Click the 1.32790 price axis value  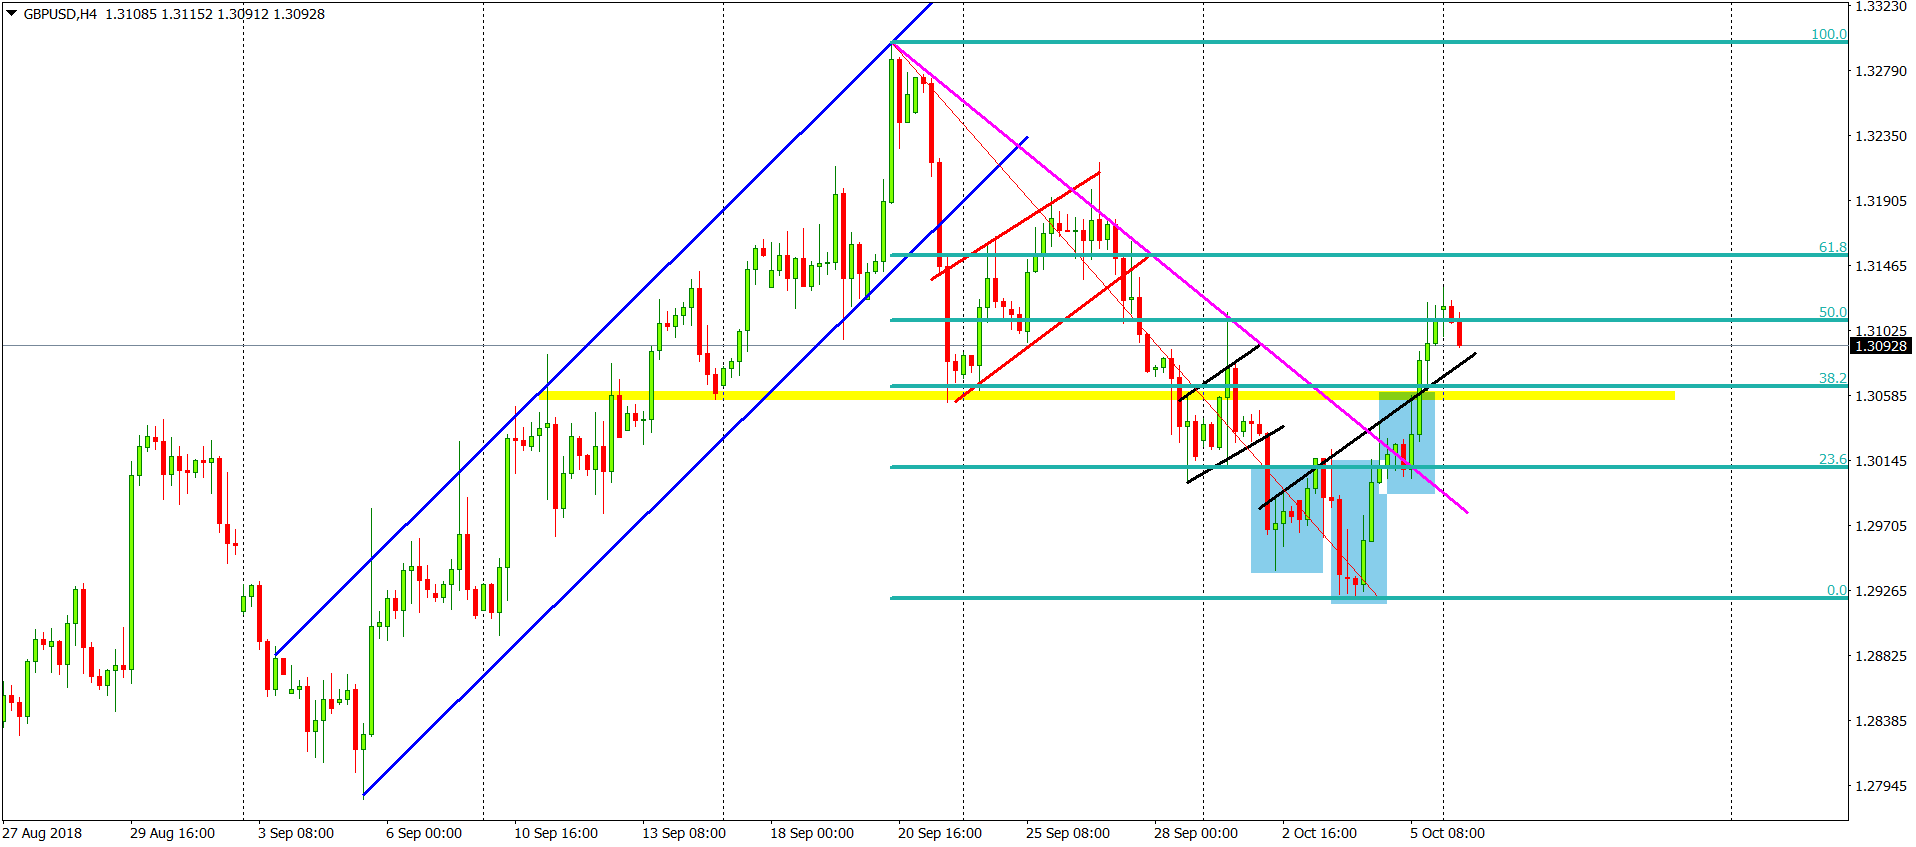(x=1881, y=71)
